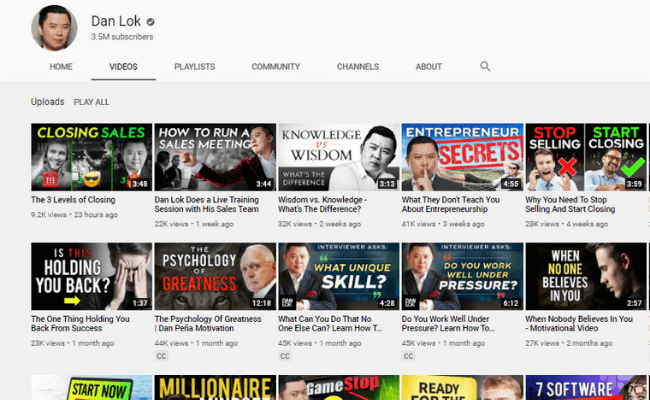Click the 3:48 duration badge

pos(140,184)
